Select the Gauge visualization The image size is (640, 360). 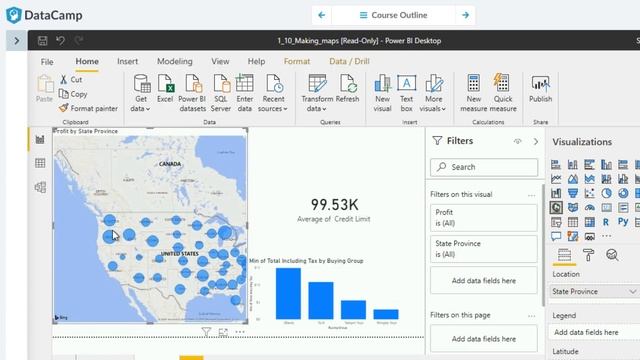coord(589,207)
